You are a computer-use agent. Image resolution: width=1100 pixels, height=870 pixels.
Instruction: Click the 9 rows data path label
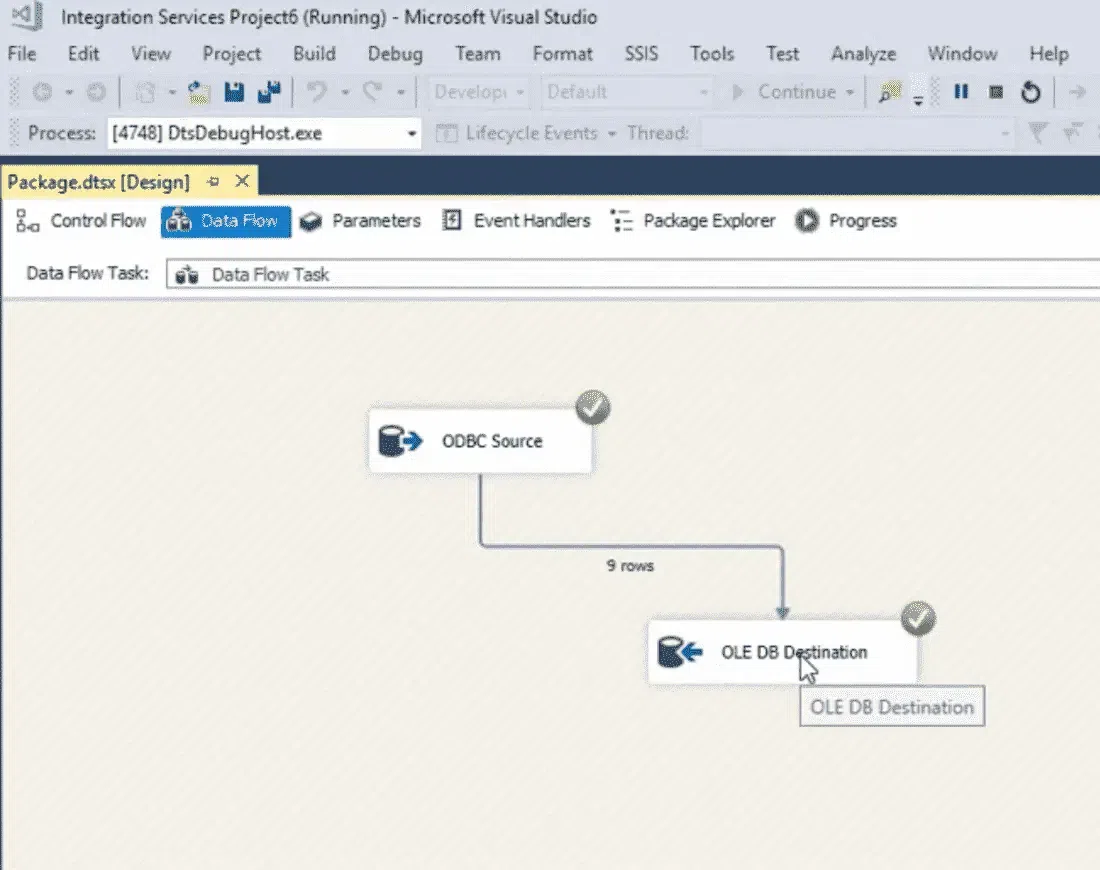click(630, 566)
